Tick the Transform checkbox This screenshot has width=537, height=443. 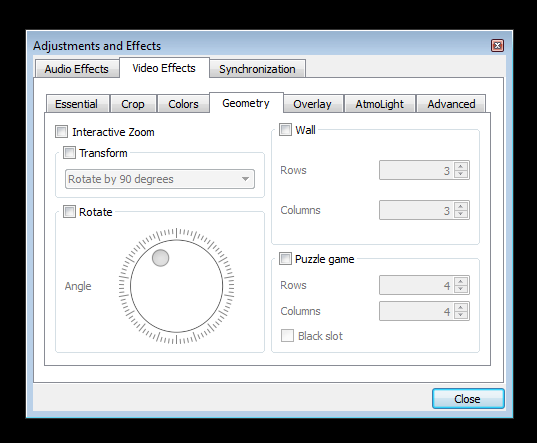point(69,153)
